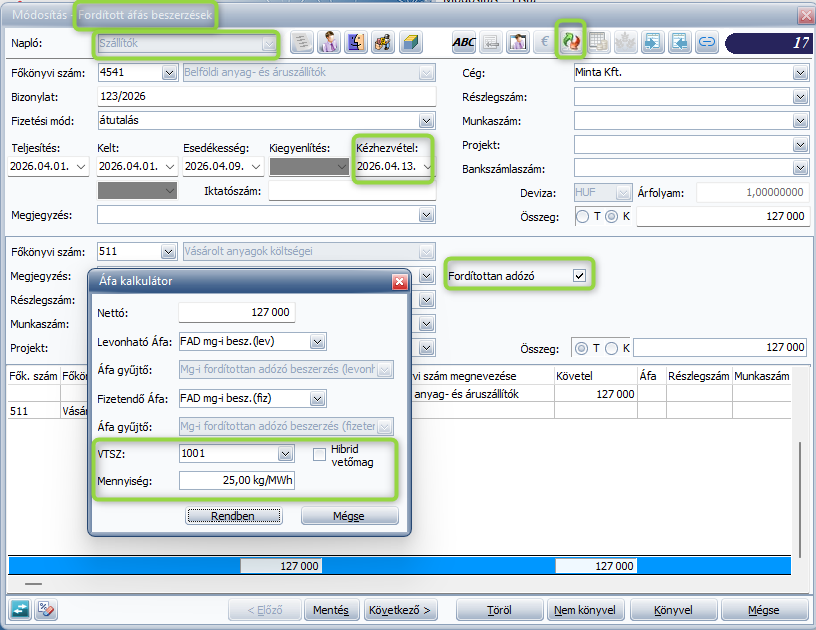Click the text lines notes toolbar icon
The image size is (816, 630).
[x=302, y=42]
